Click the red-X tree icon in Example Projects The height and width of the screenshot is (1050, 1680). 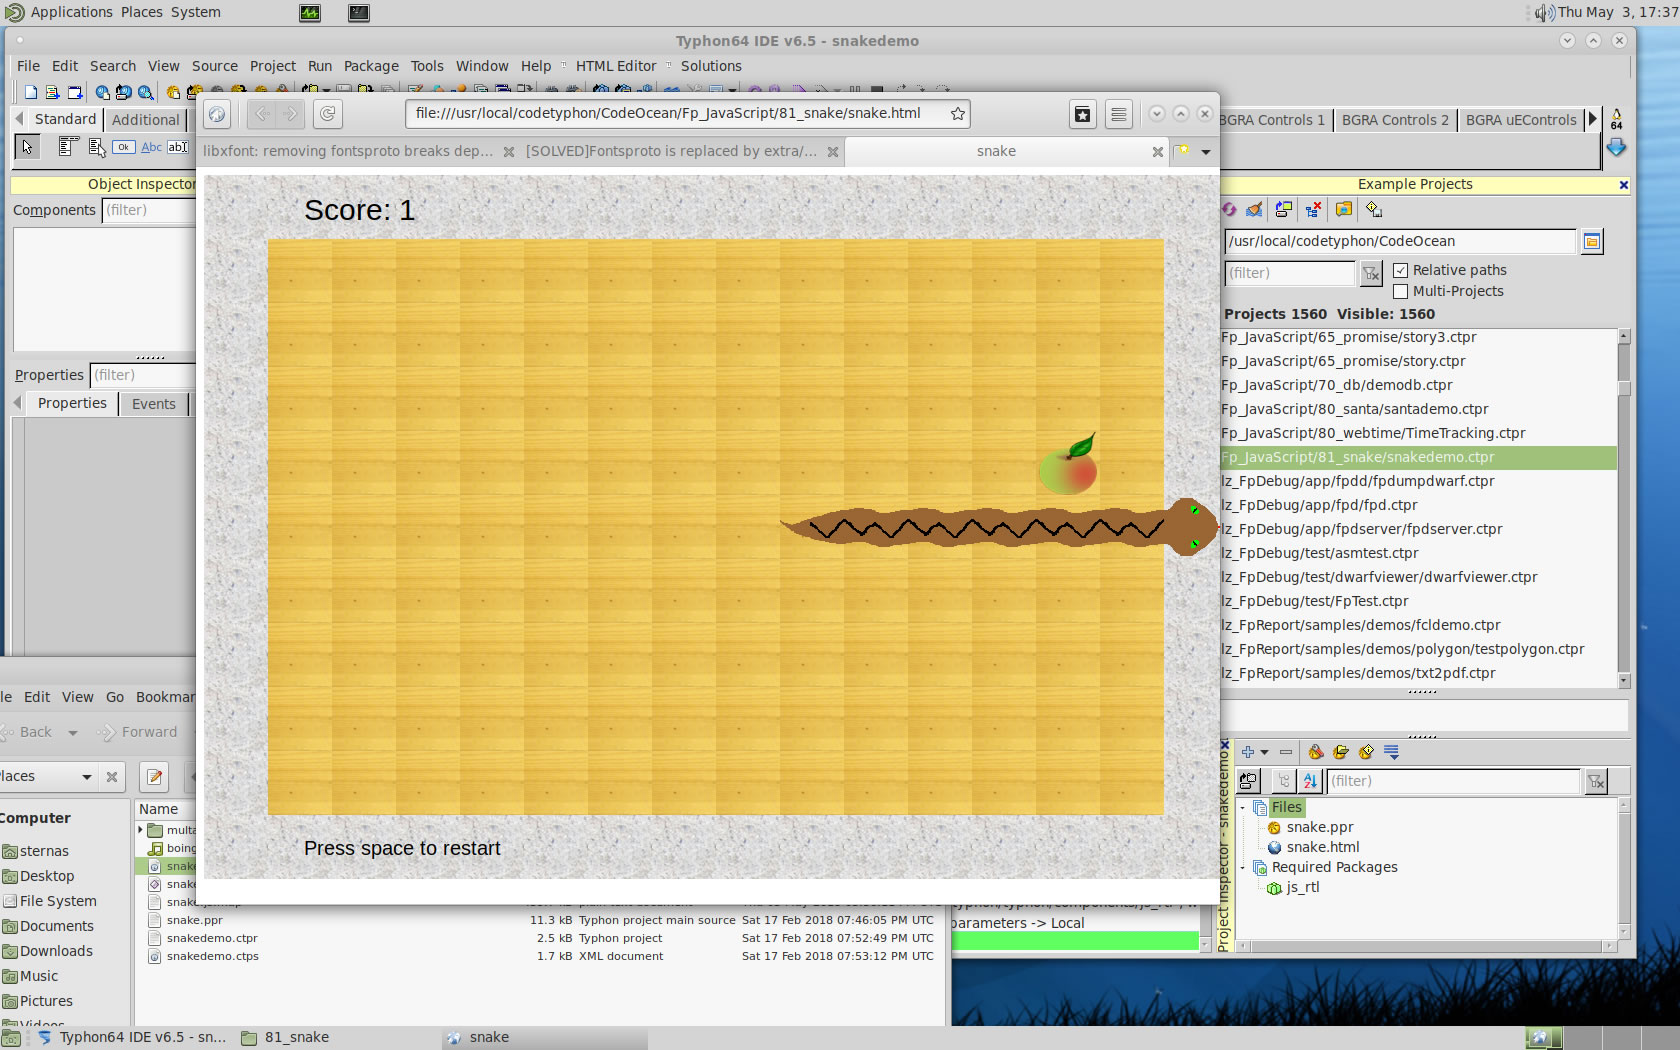tap(1314, 209)
